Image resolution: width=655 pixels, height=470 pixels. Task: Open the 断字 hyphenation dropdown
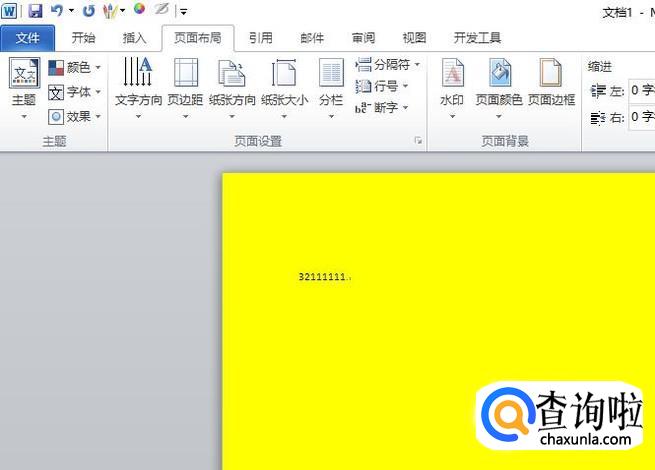[x=381, y=108]
